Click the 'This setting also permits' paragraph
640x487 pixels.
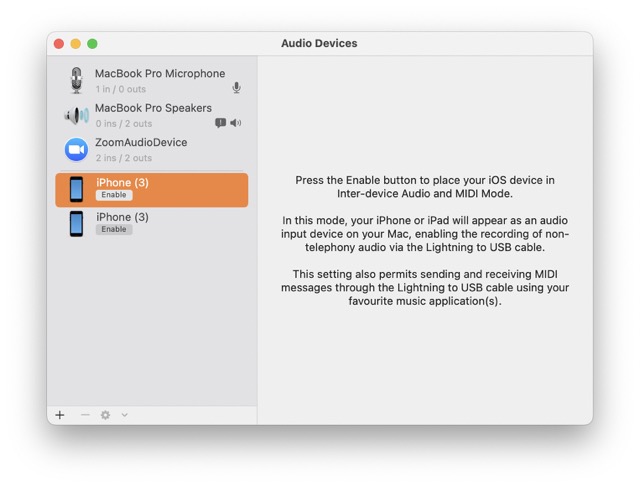pyautogui.click(x=425, y=287)
